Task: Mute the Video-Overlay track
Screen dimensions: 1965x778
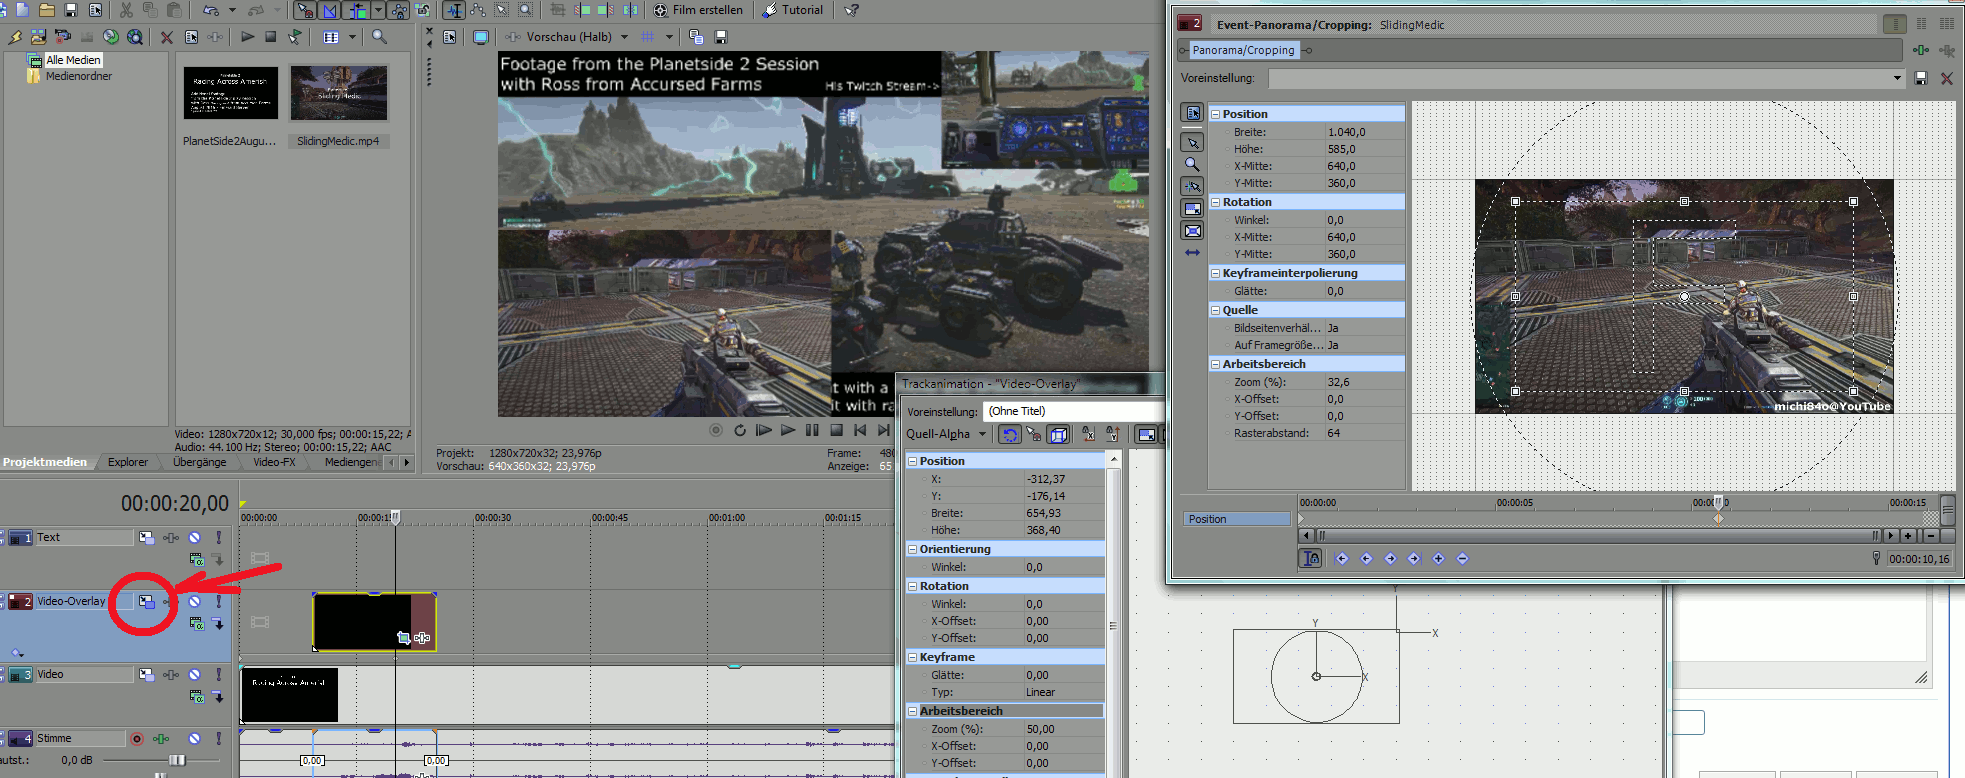Action: pos(194,601)
